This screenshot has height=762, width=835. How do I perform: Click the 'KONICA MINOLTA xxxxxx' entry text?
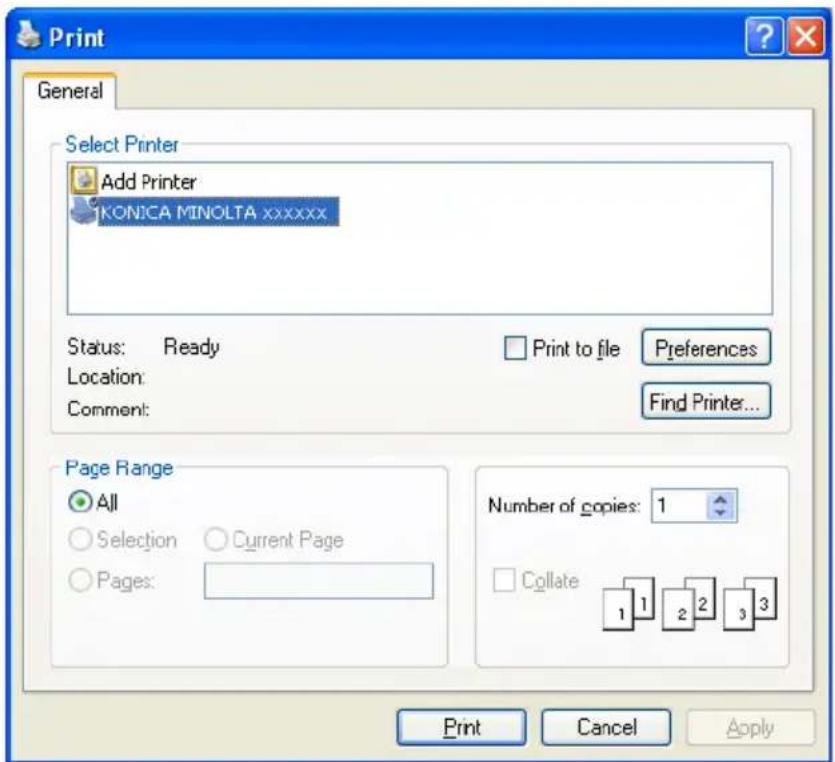click(214, 212)
